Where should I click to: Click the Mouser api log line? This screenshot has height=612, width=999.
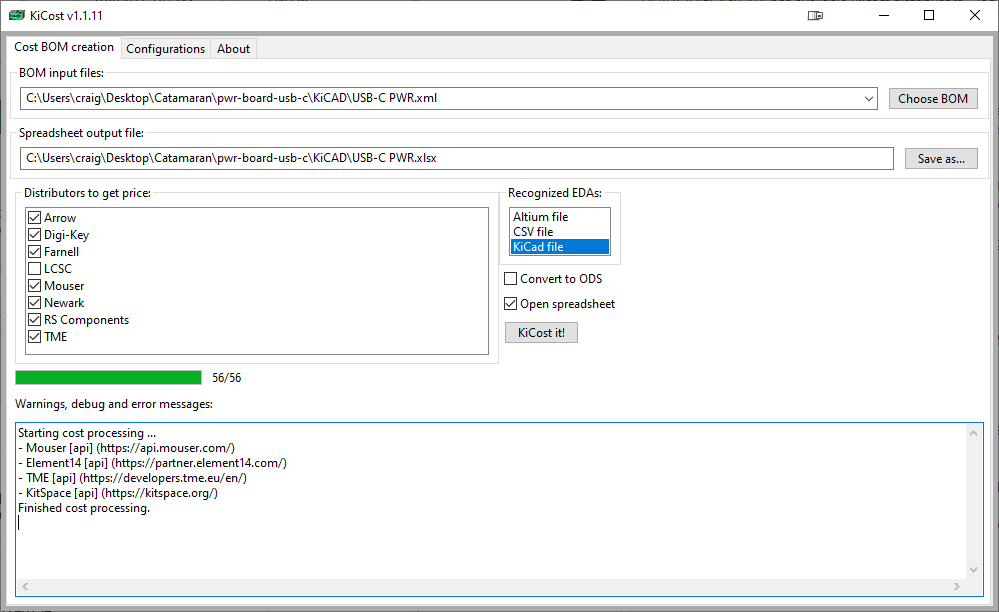127,448
